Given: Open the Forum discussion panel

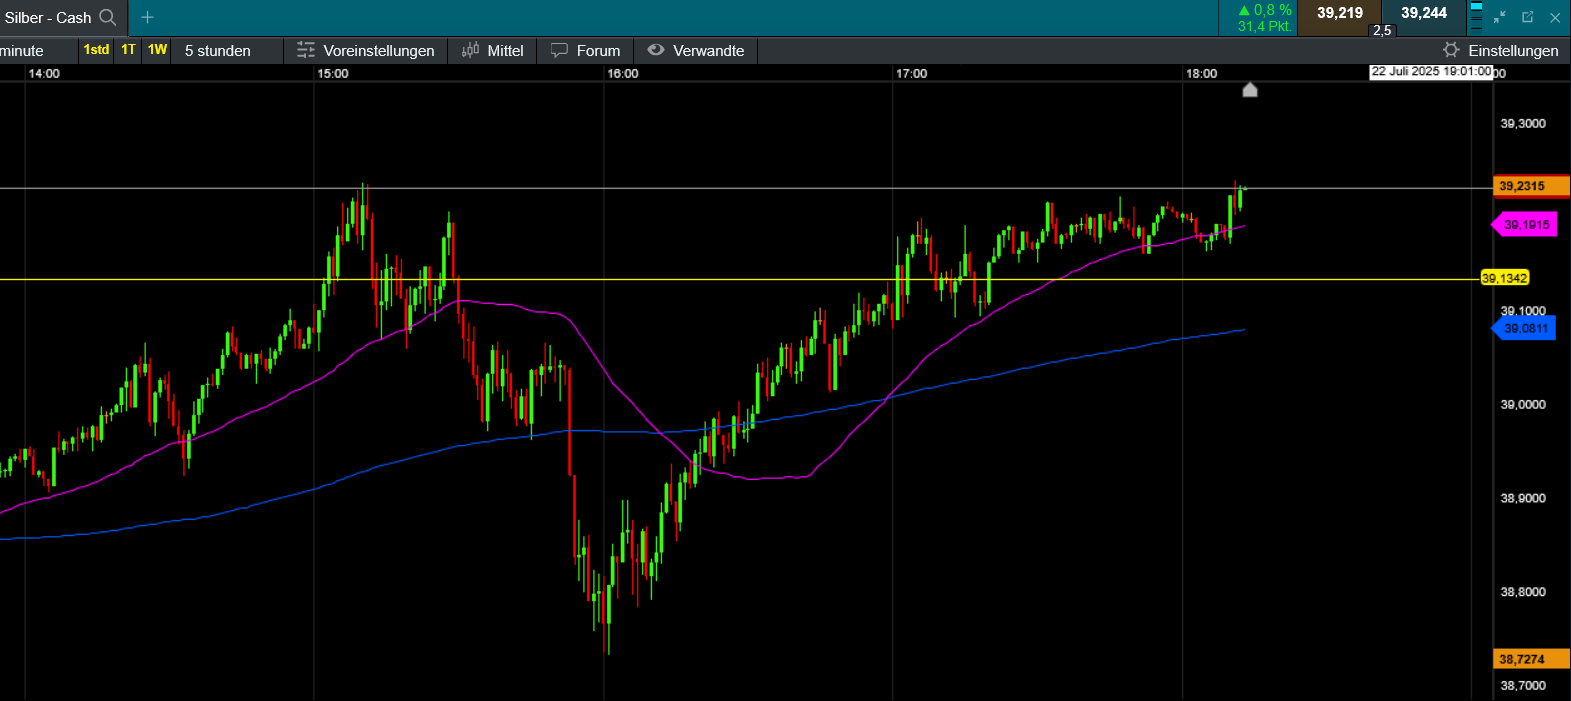Looking at the screenshot, I should click(x=586, y=50).
